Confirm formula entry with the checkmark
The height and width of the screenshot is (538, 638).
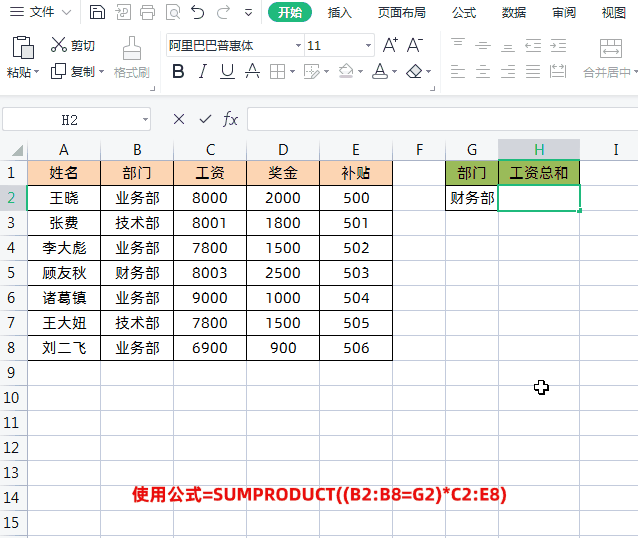click(x=205, y=119)
